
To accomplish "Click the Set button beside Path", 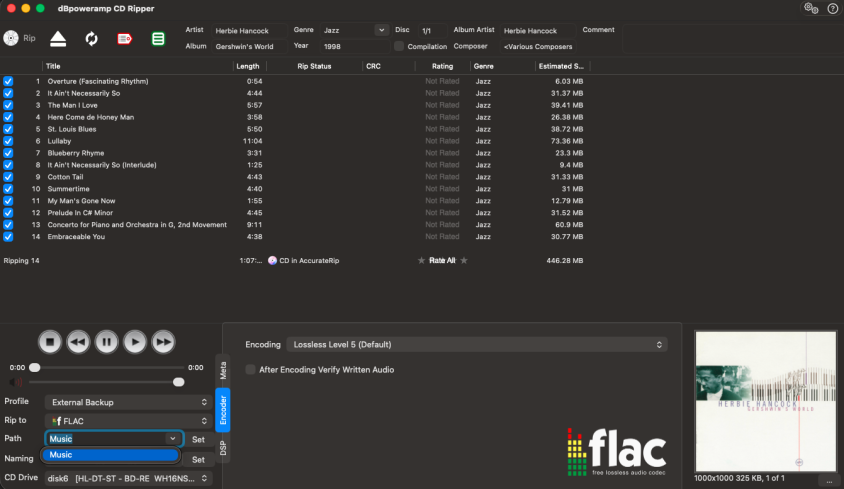I will click(198, 439).
